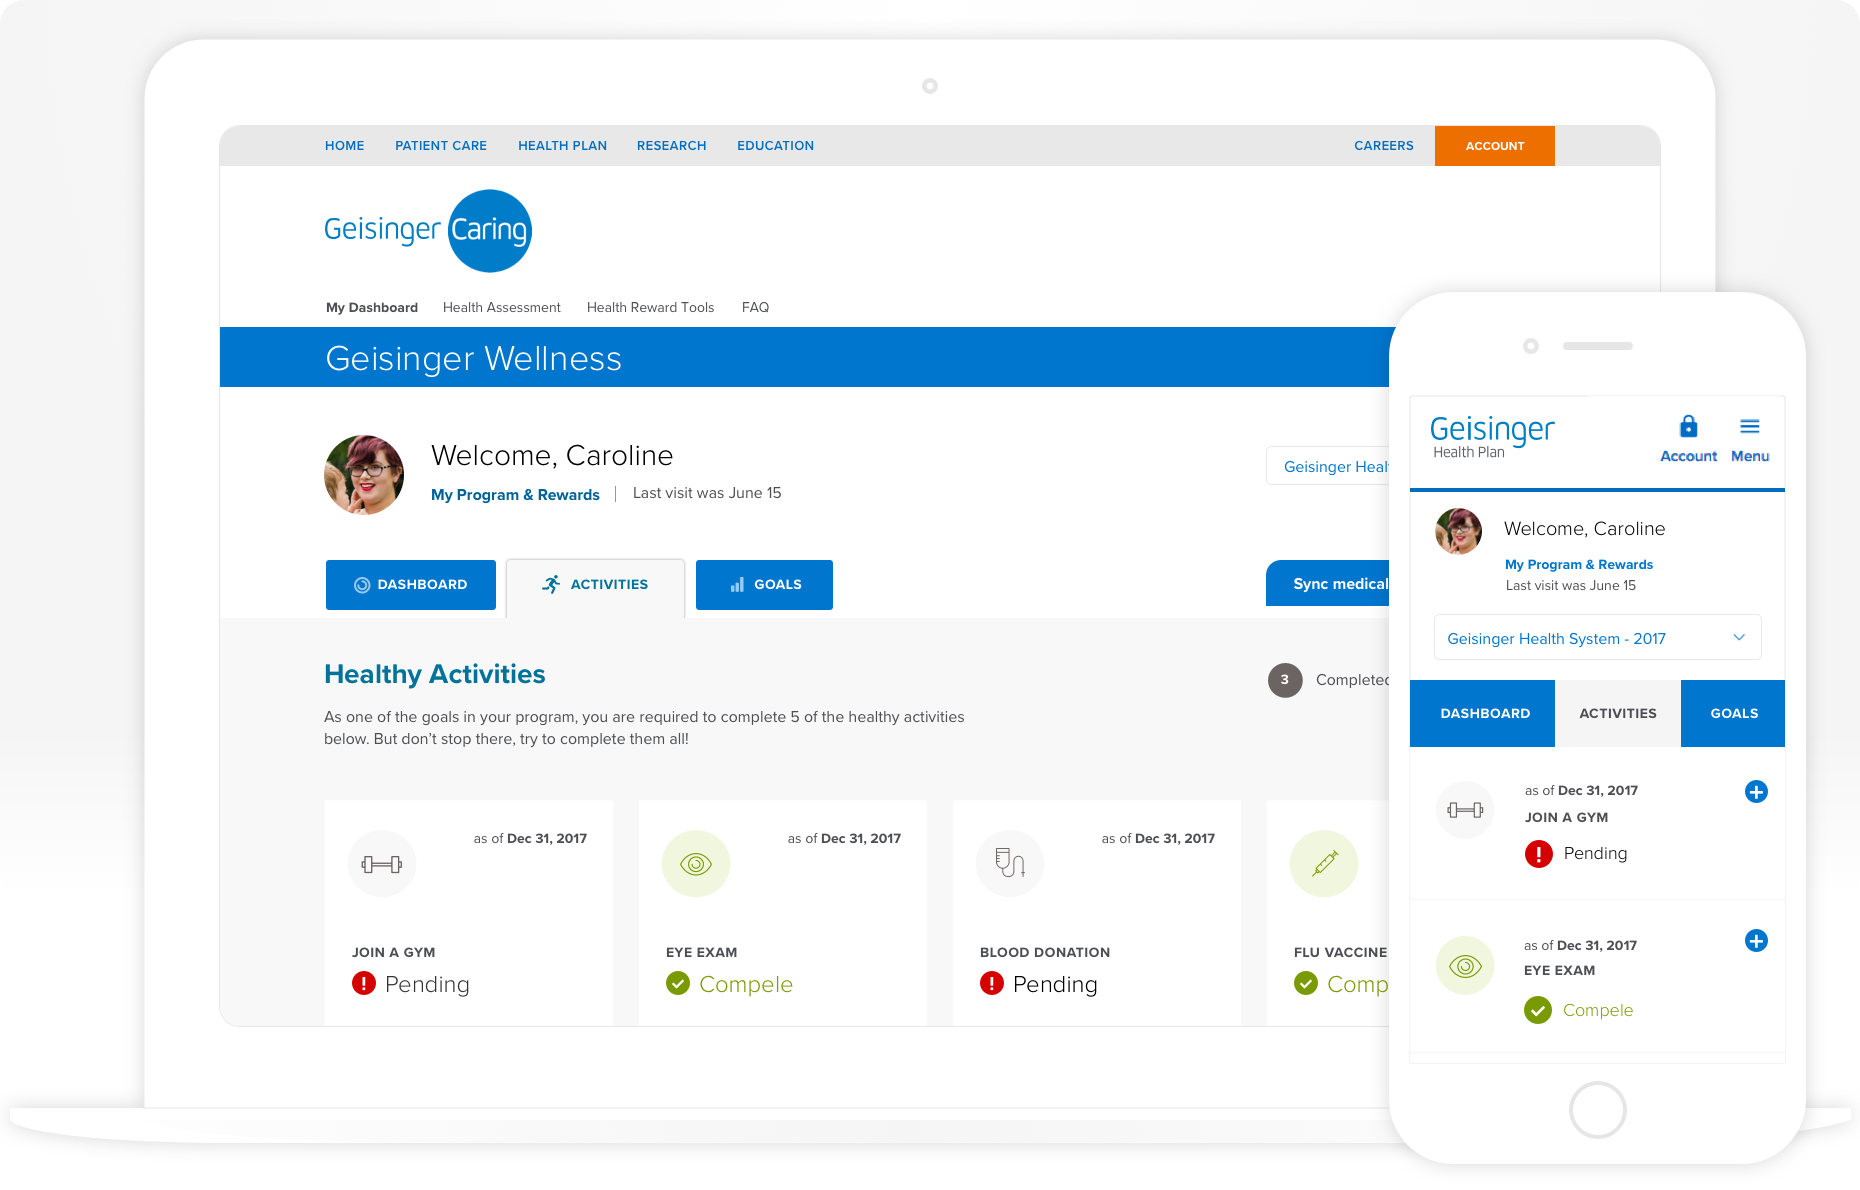Open Patient Care in top navigation
Viewport: 1860px width, 1190px height.
(x=441, y=146)
